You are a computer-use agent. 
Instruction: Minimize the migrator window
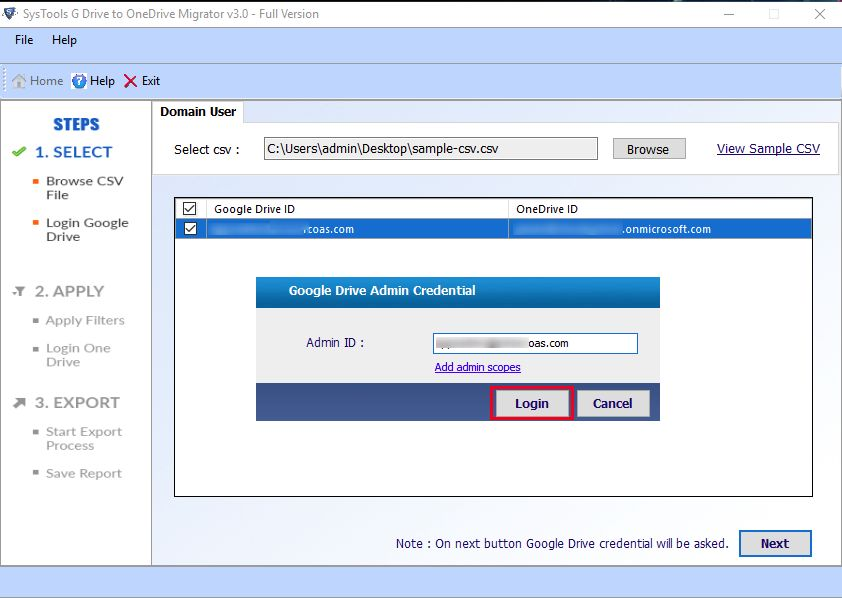[x=729, y=14]
